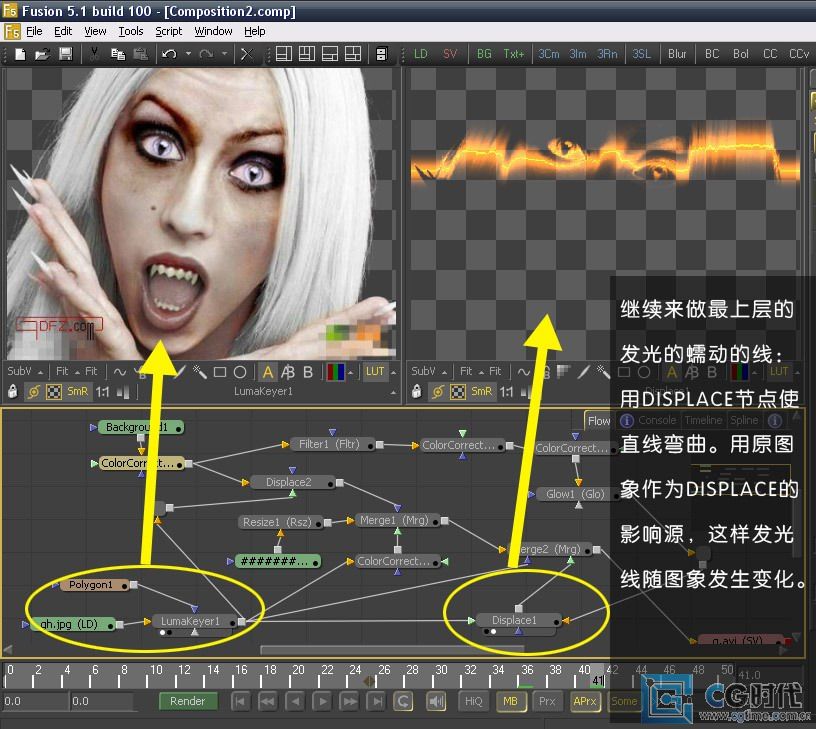816x729 pixels.
Task: Click the waveform curve icon in left viewer
Action: click(x=120, y=372)
